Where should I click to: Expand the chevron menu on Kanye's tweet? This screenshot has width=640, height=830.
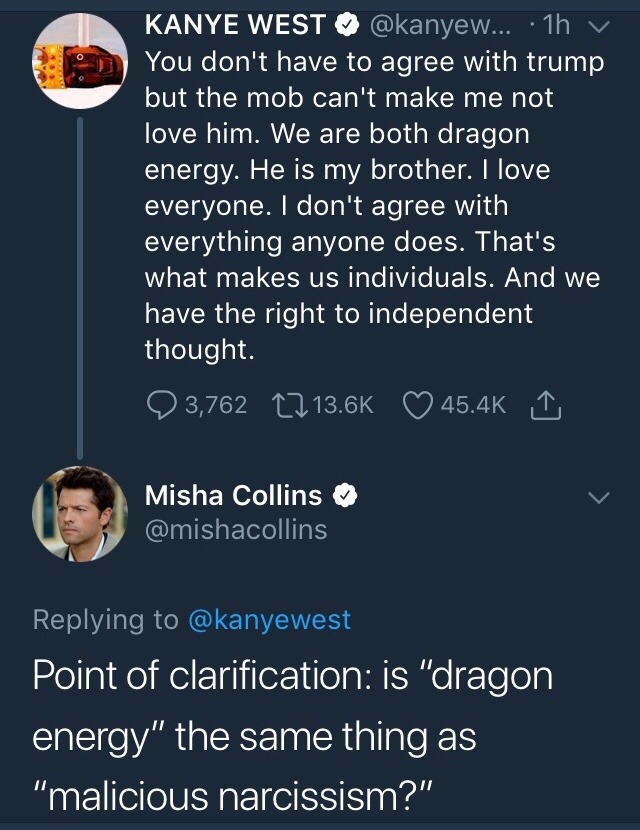597,23
